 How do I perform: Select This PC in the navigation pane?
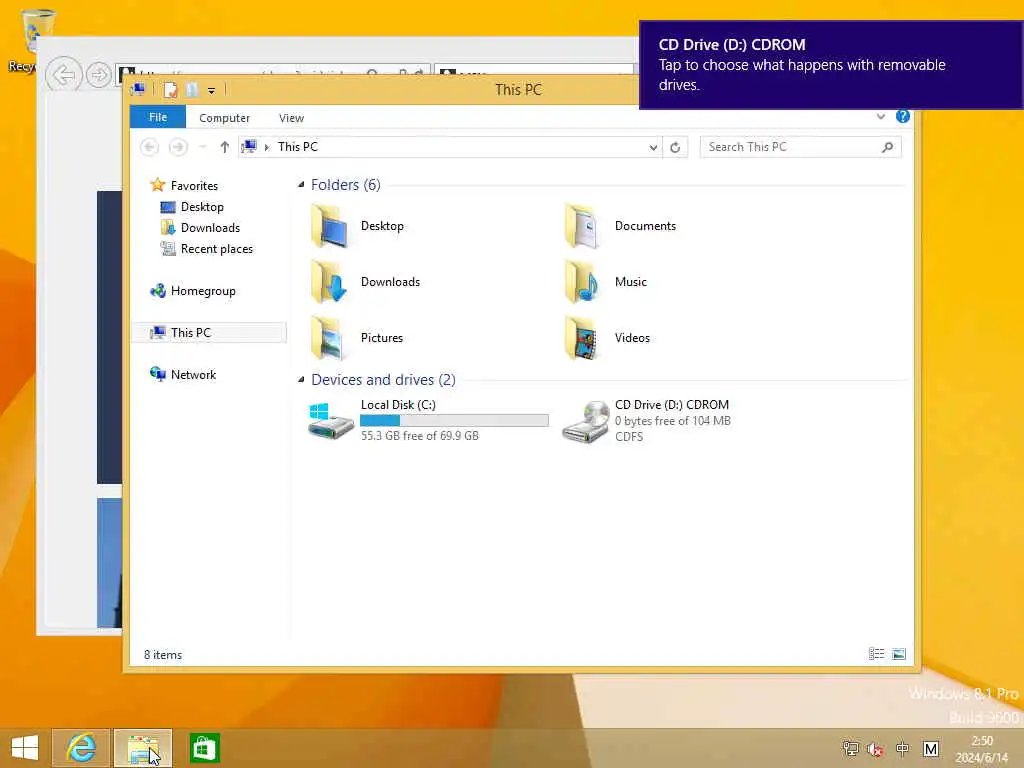(x=191, y=332)
